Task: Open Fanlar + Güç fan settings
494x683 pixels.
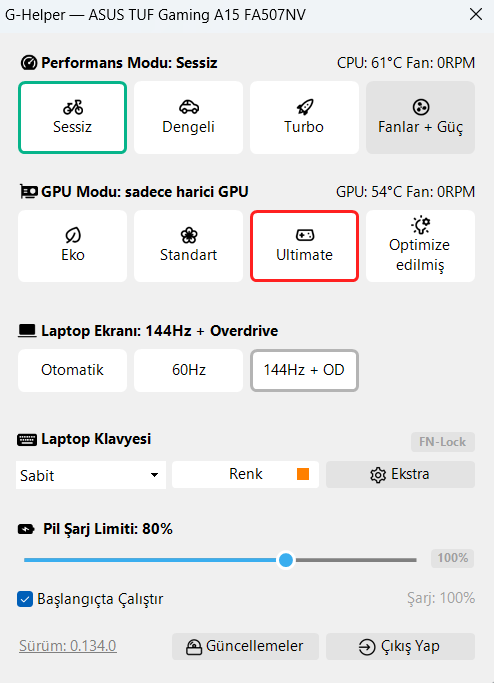Action: pyautogui.click(x=420, y=118)
